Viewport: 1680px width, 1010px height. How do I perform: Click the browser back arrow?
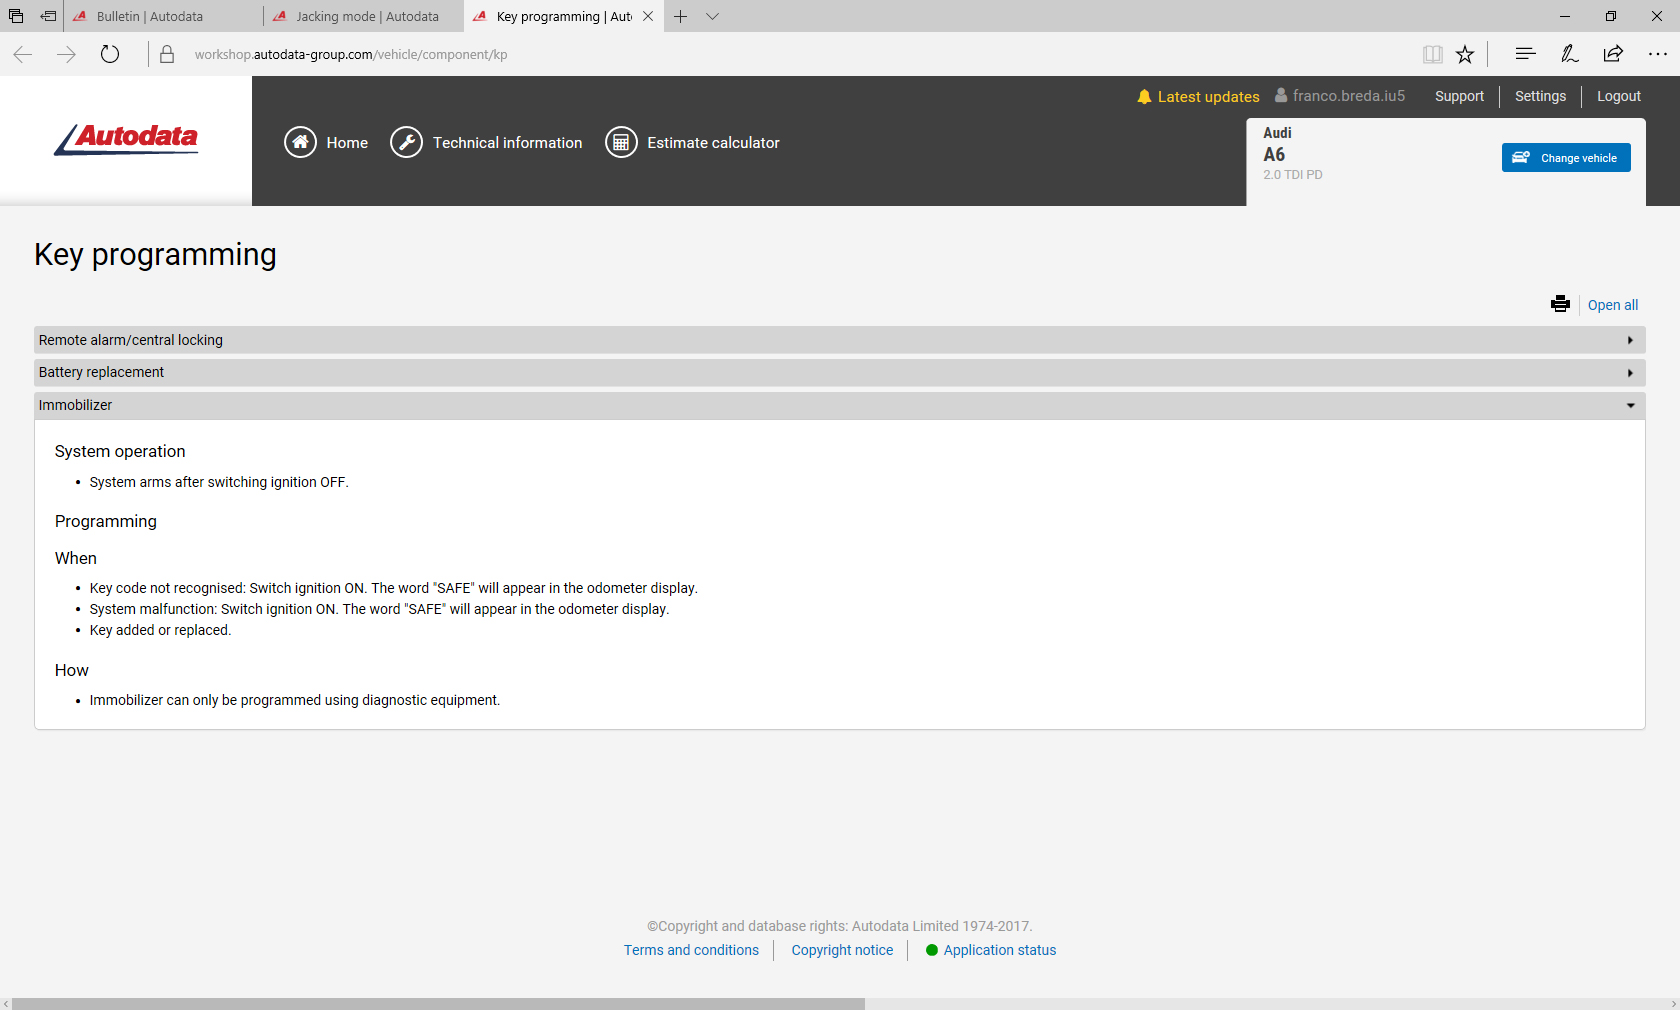[23, 54]
